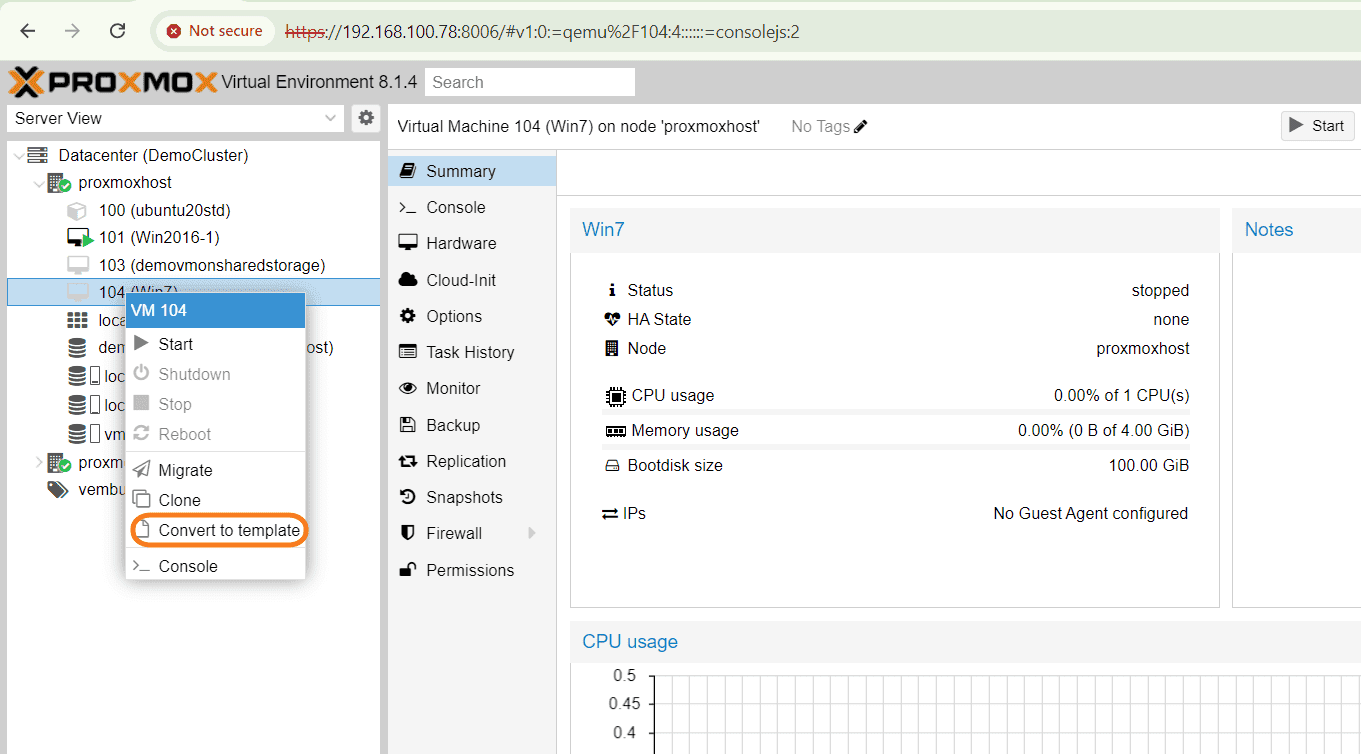This screenshot has height=754, width=1361.
Task: Open the Task History tab
Action: pos(472,352)
